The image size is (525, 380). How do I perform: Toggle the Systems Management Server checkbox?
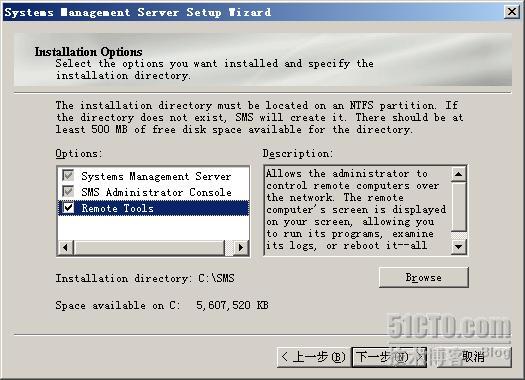pos(68,175)
